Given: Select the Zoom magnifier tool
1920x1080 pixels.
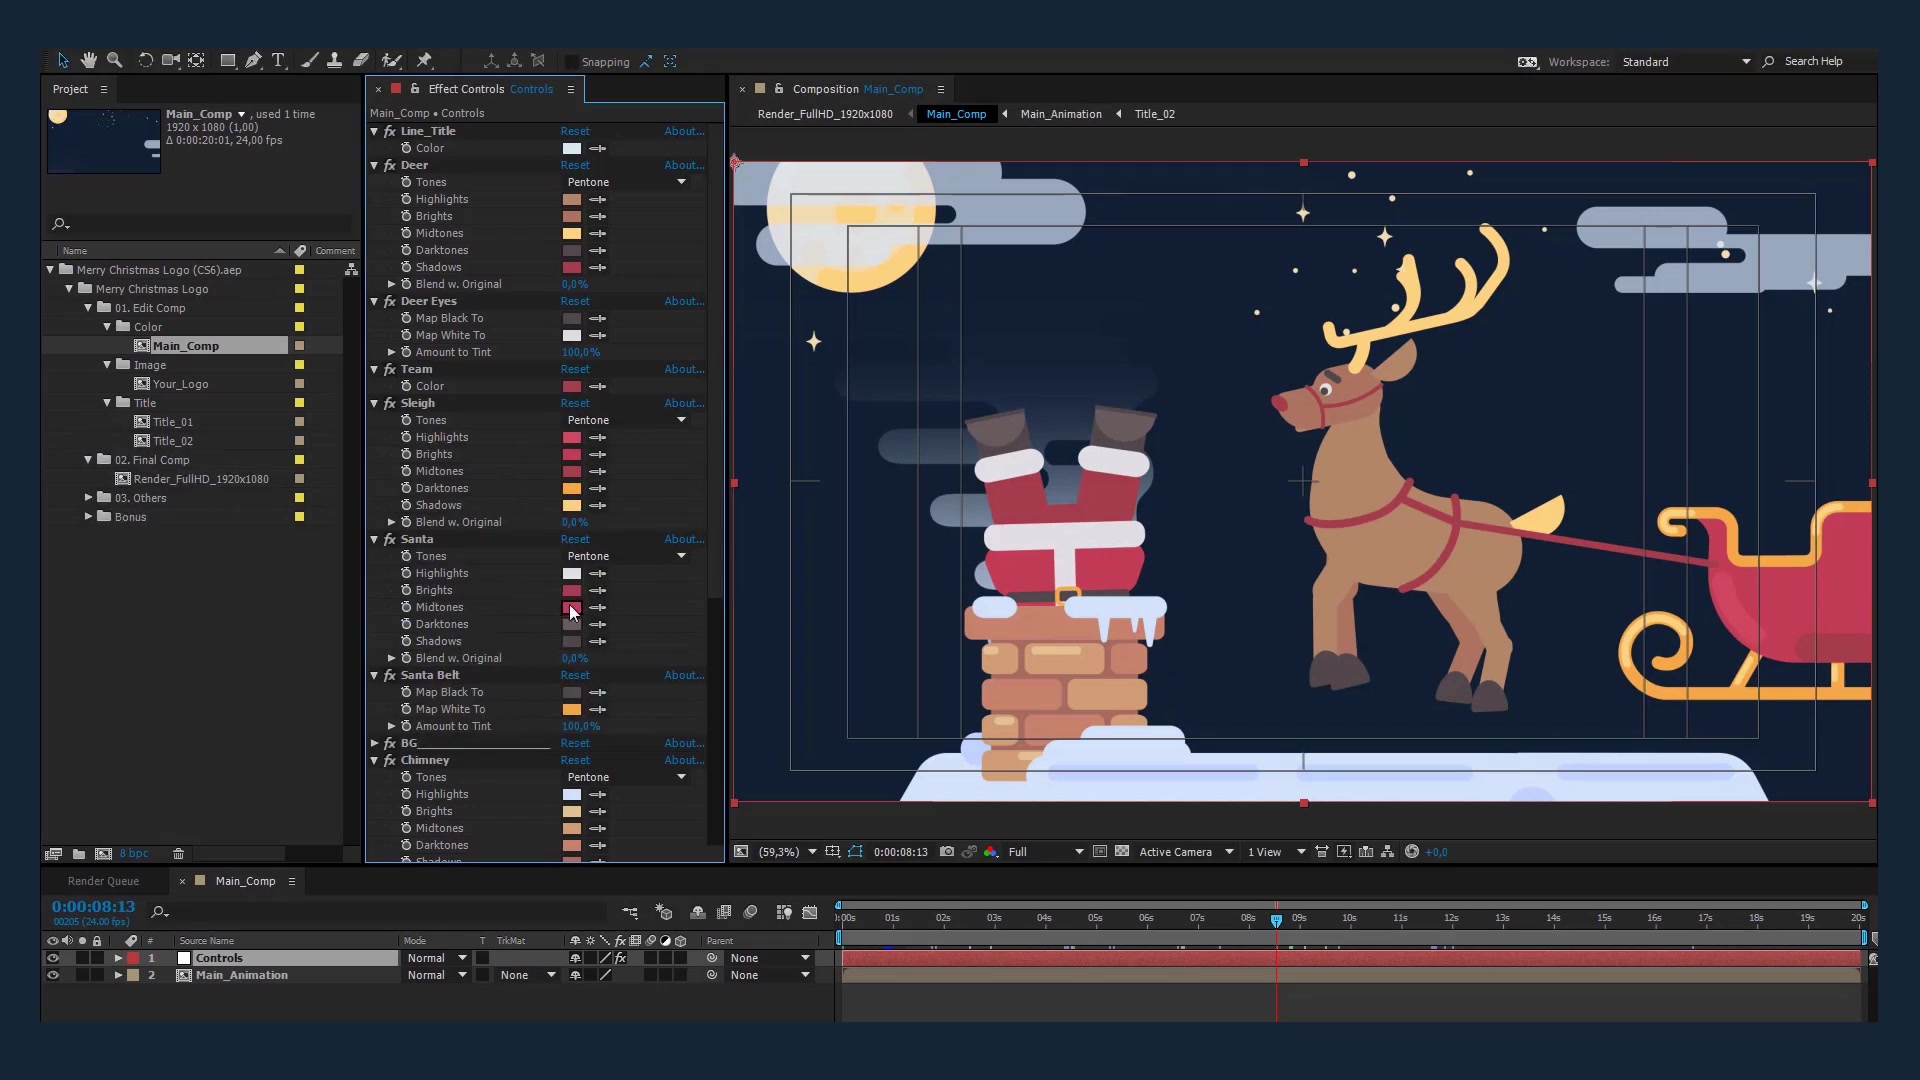Looking at the screenshot, I should (x=115, y=61).
